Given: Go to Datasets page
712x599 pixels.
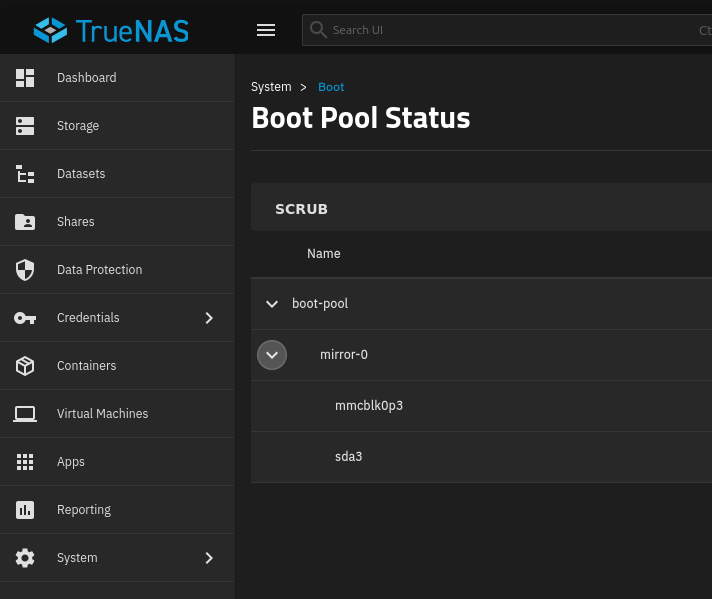Looking at the screenshot, I should 81,174.
